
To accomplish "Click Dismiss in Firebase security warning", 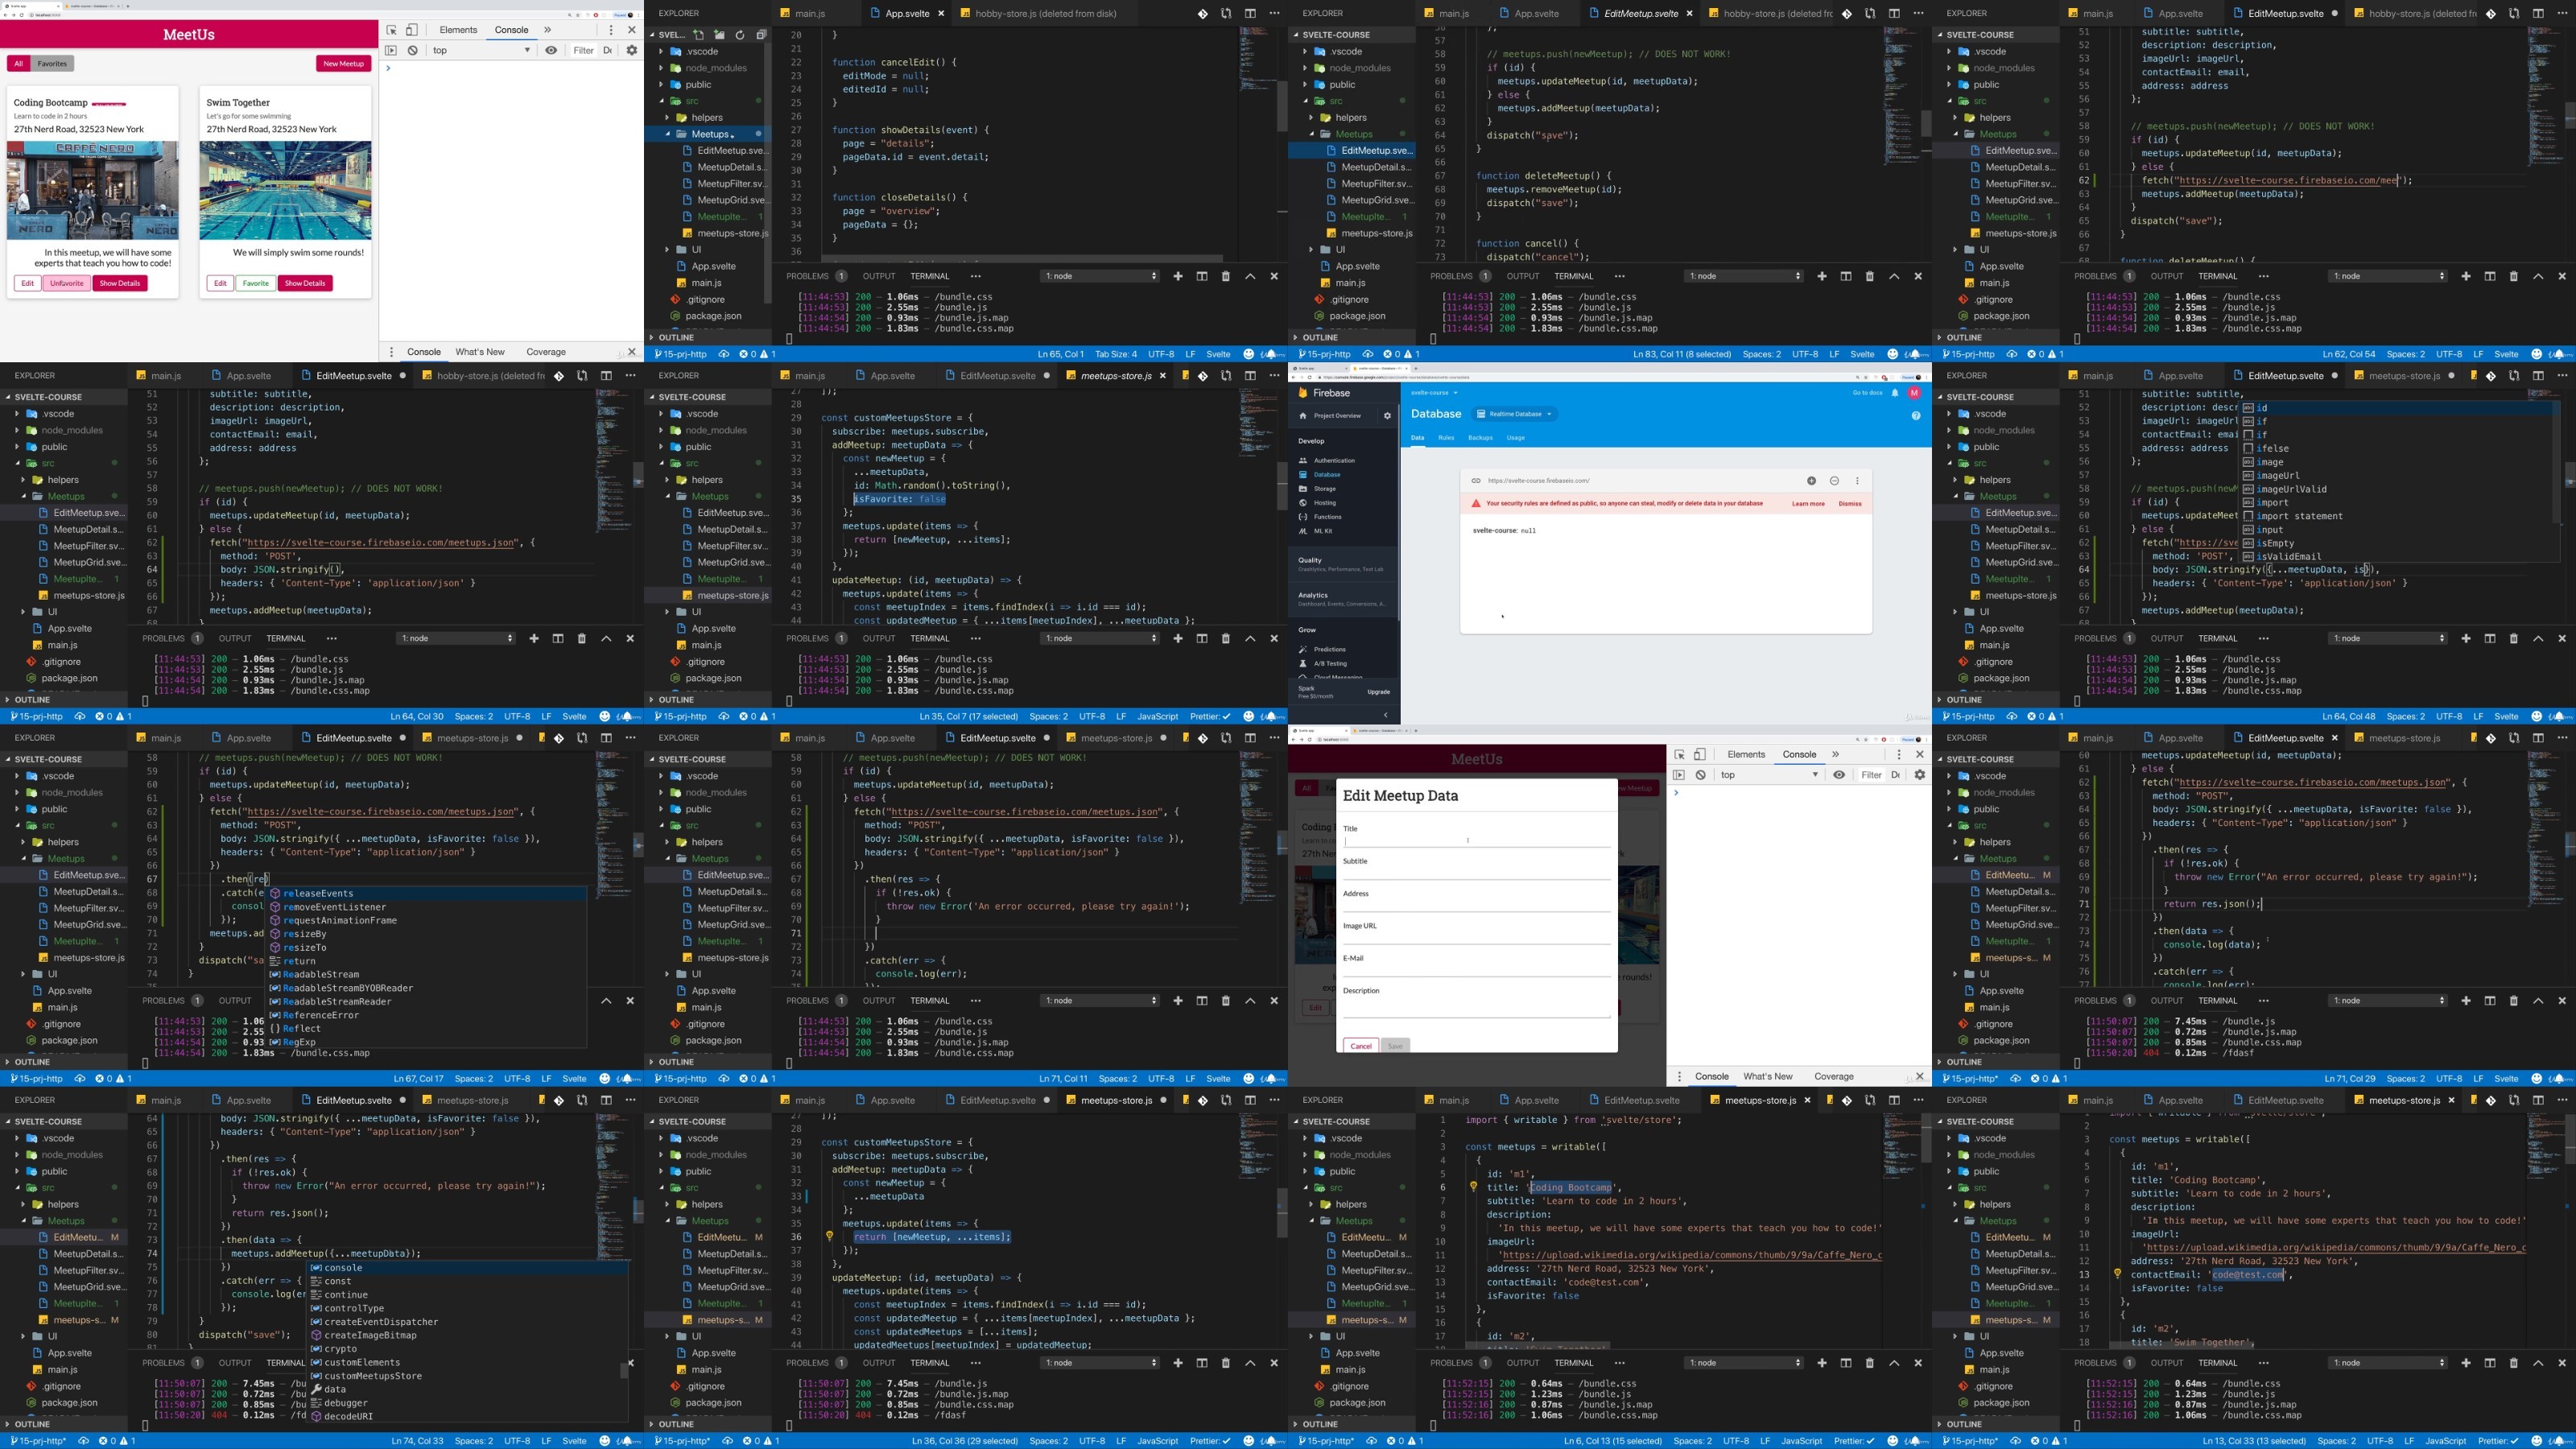I will coord(1850,504).
